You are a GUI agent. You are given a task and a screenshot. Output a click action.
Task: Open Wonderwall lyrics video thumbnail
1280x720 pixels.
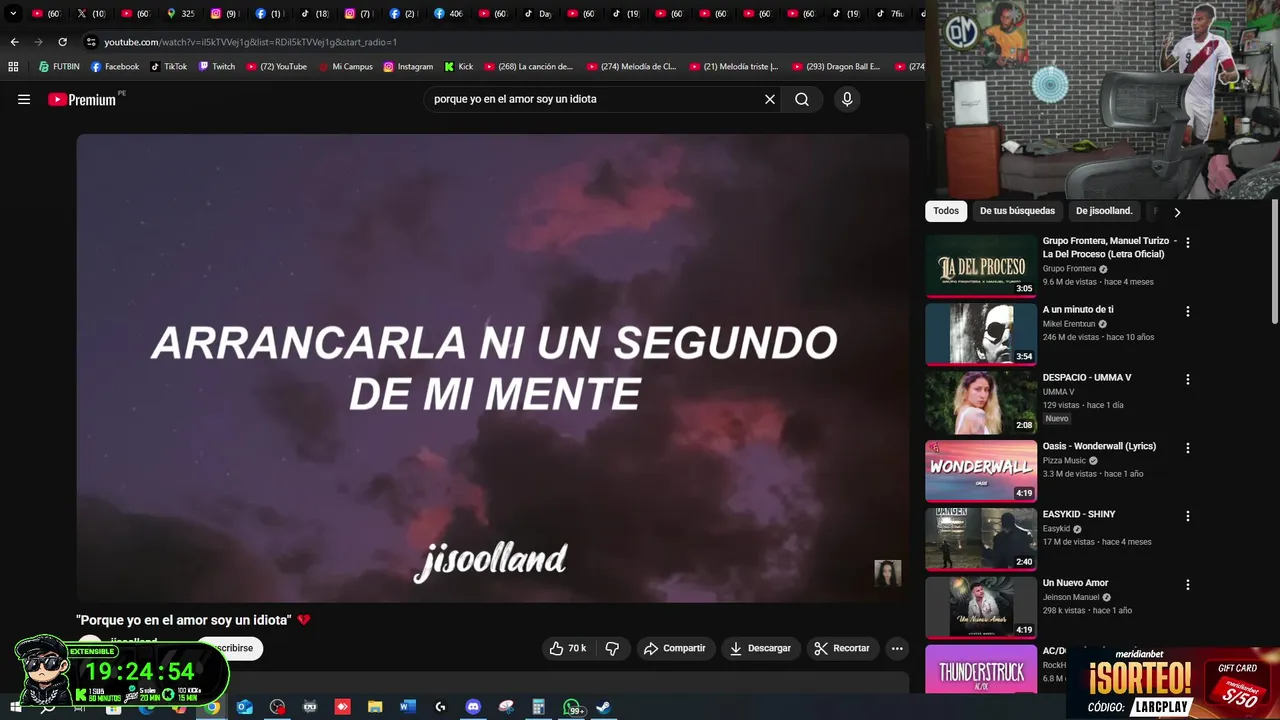981,470
